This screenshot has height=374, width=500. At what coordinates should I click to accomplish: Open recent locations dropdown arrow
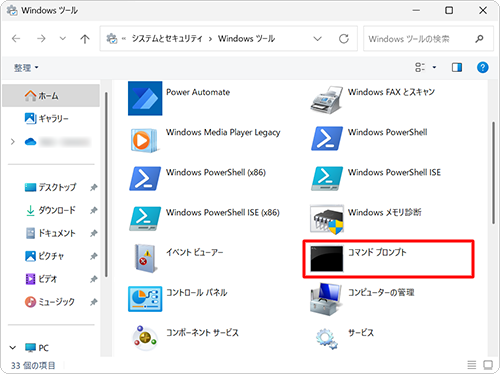tap(63, 39)
